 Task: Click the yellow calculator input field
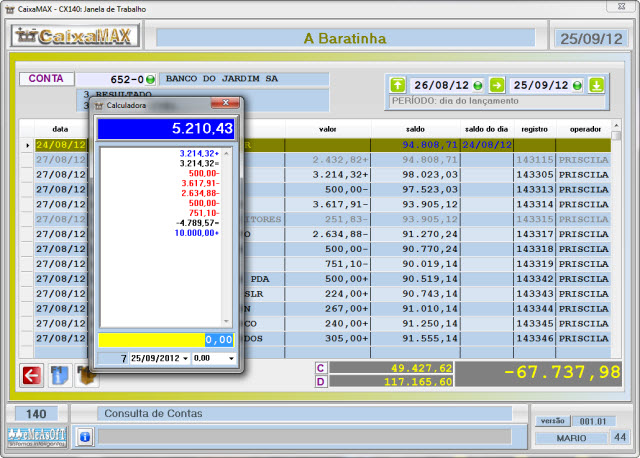pos(166,340)
